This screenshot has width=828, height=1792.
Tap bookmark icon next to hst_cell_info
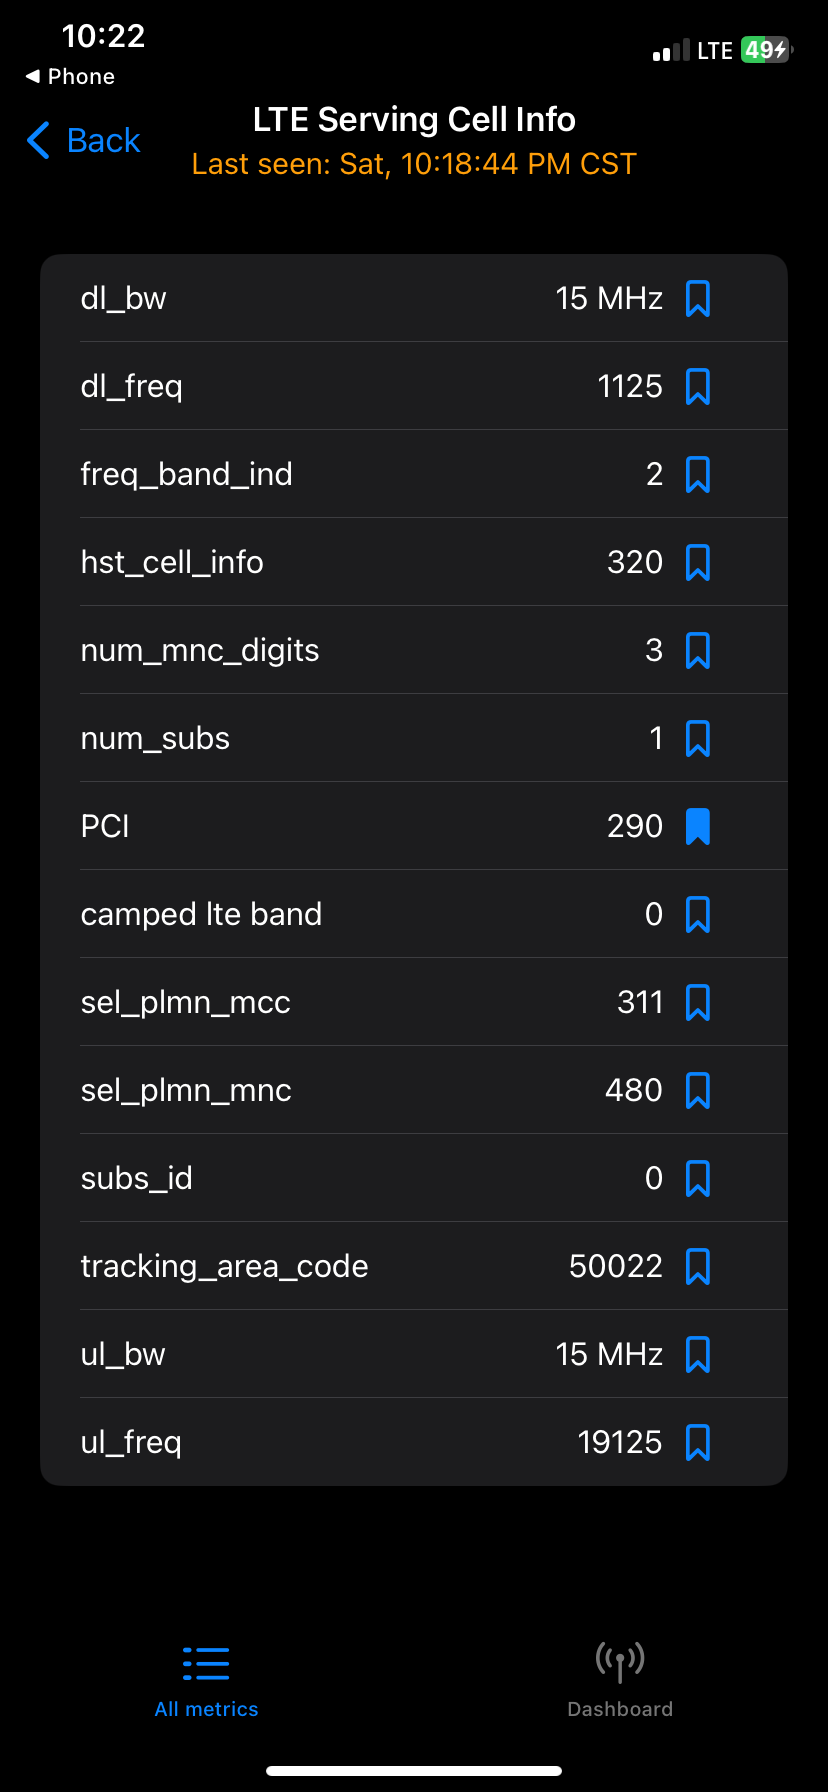[x=697, y=563]
